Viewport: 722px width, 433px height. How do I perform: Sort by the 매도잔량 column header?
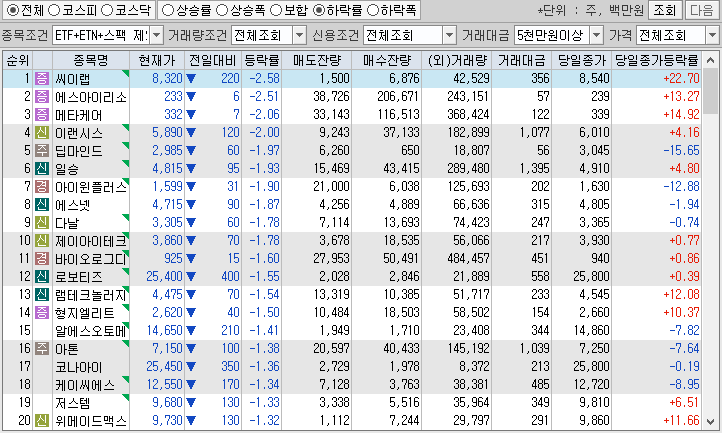click(317, 60)
